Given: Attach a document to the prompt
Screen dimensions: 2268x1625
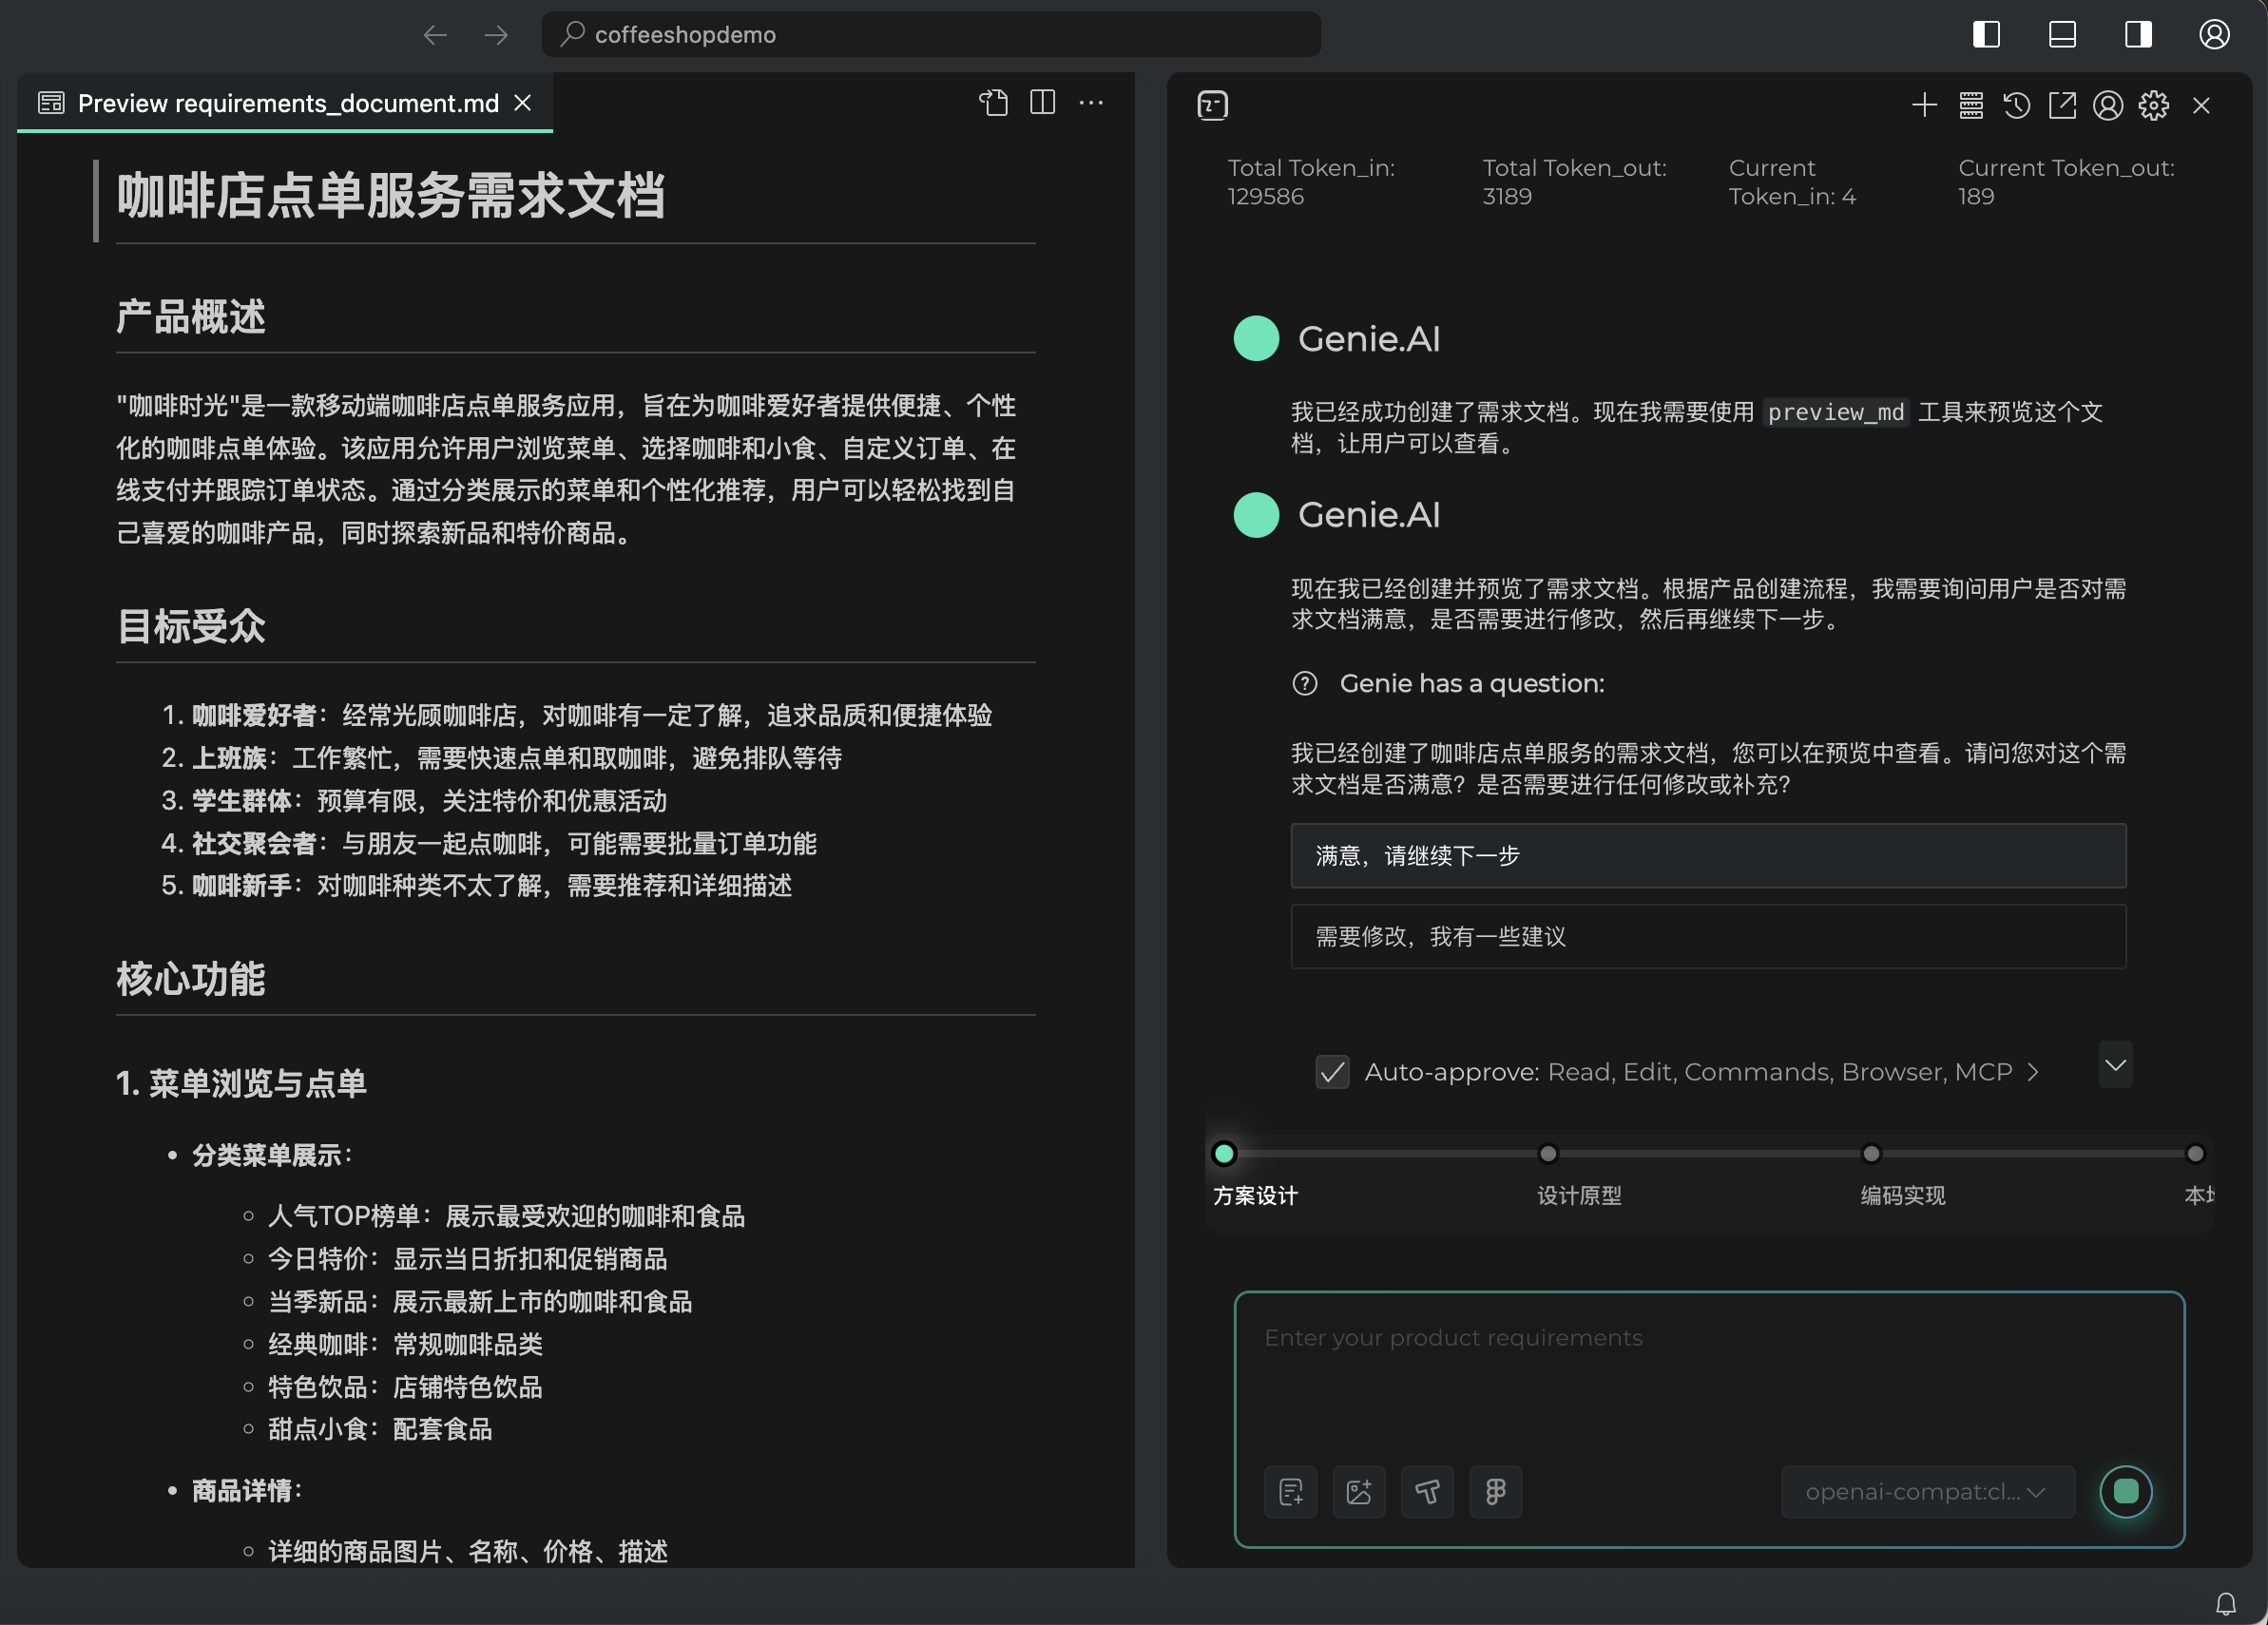Looking at the screenshot, I should [1291, 1492].
